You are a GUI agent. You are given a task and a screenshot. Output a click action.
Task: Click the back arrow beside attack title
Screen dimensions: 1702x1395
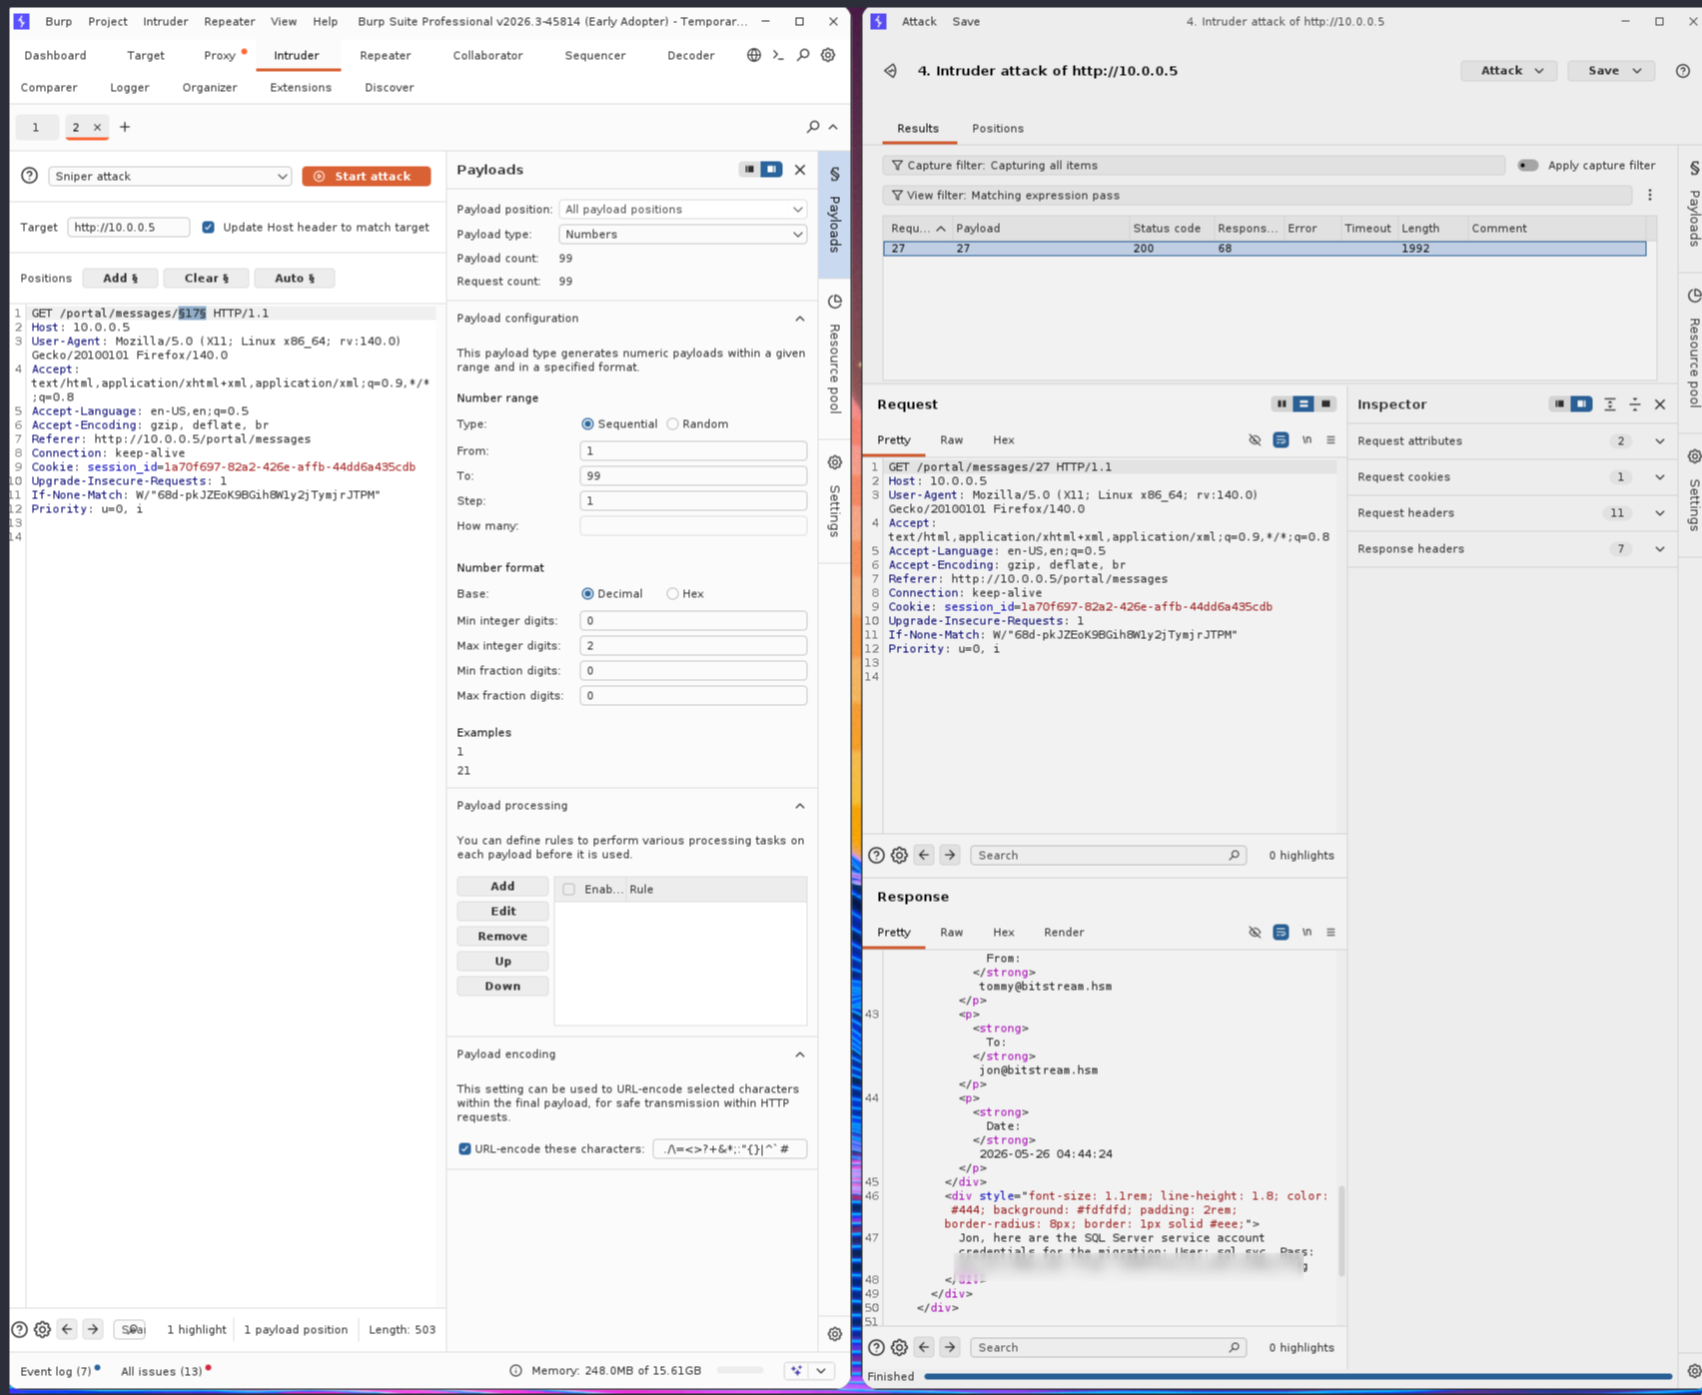point(890,71)
